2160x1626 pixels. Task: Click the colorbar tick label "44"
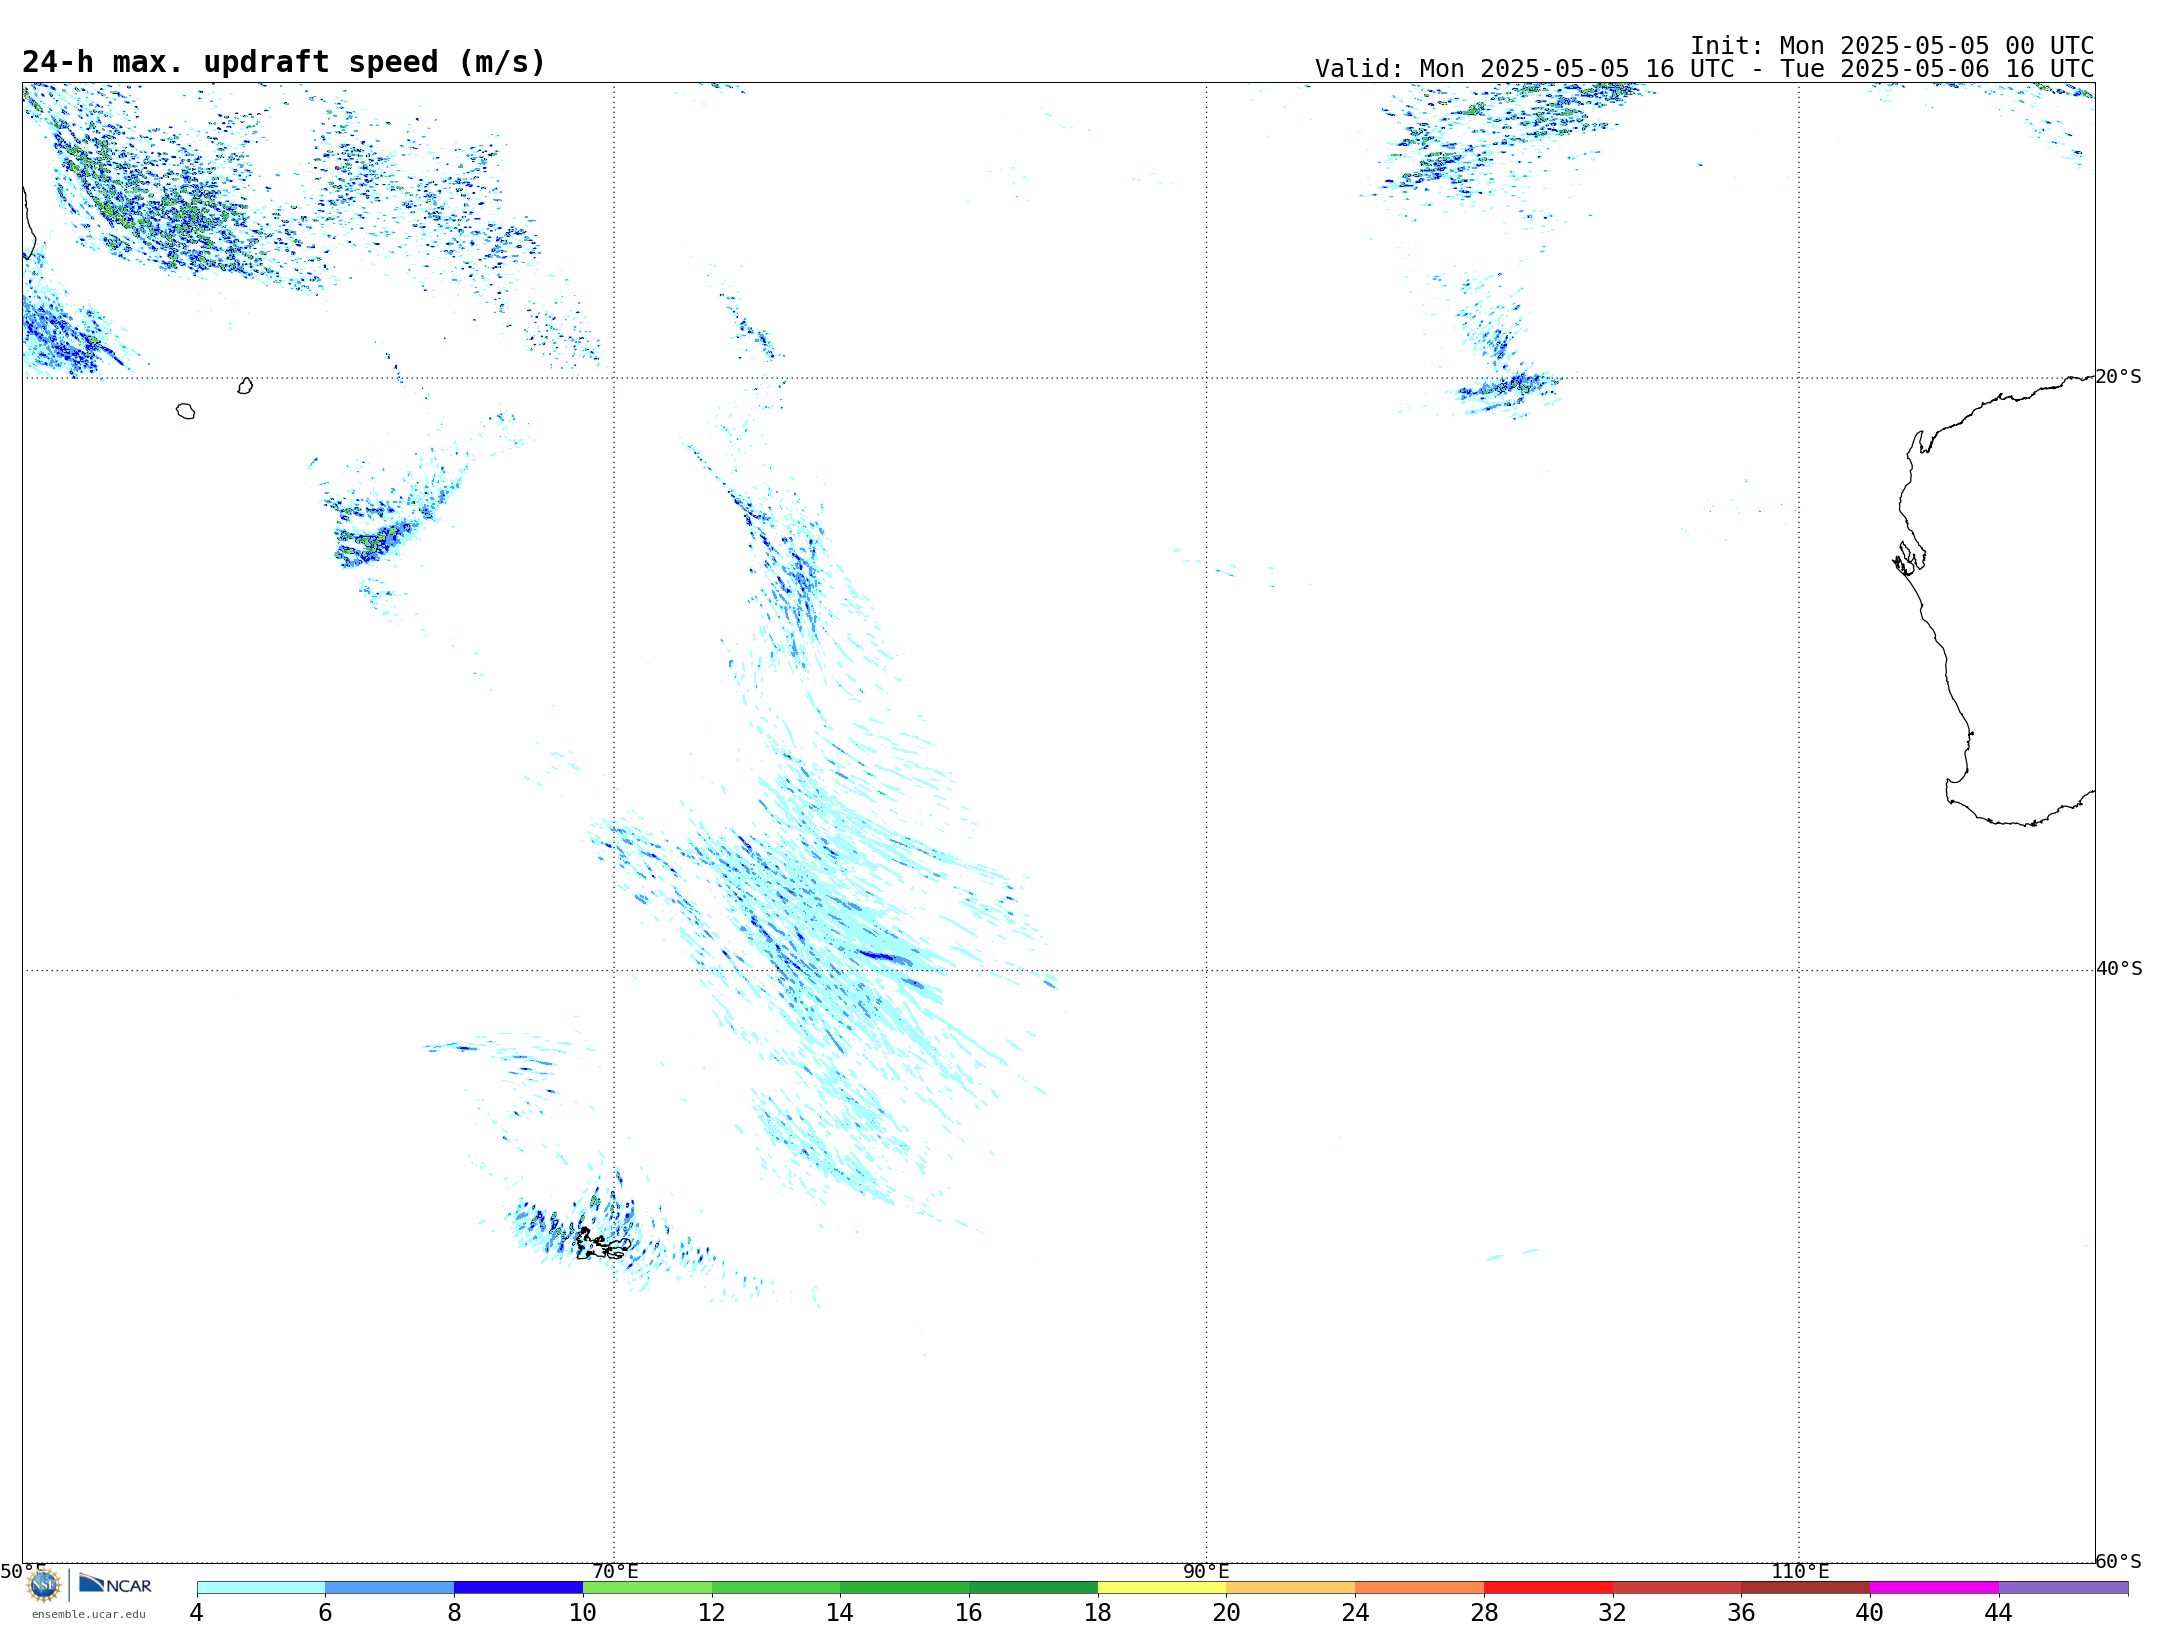[1999, 1612]
